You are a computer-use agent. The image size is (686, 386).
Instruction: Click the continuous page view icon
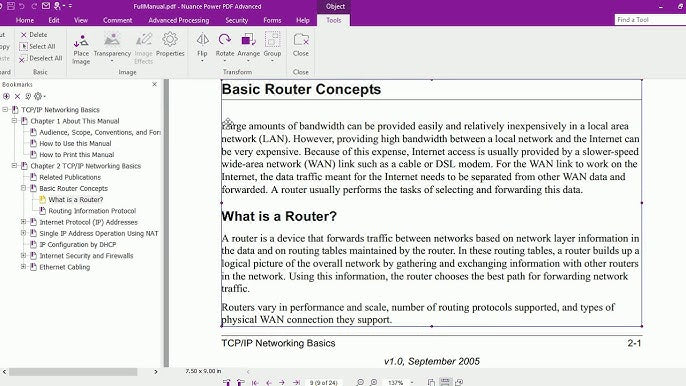[x=445, y=382]
